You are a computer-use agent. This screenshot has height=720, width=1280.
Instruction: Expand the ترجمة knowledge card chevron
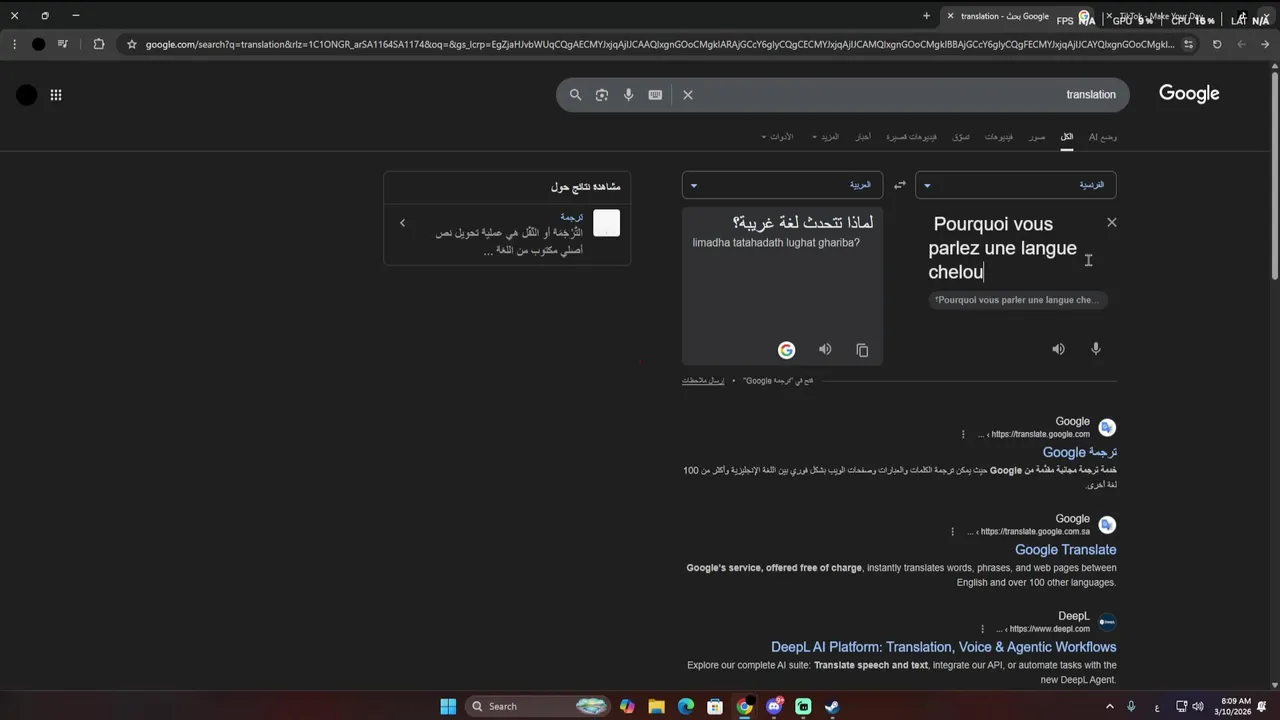pyautogui.click(x=402, y=223)
